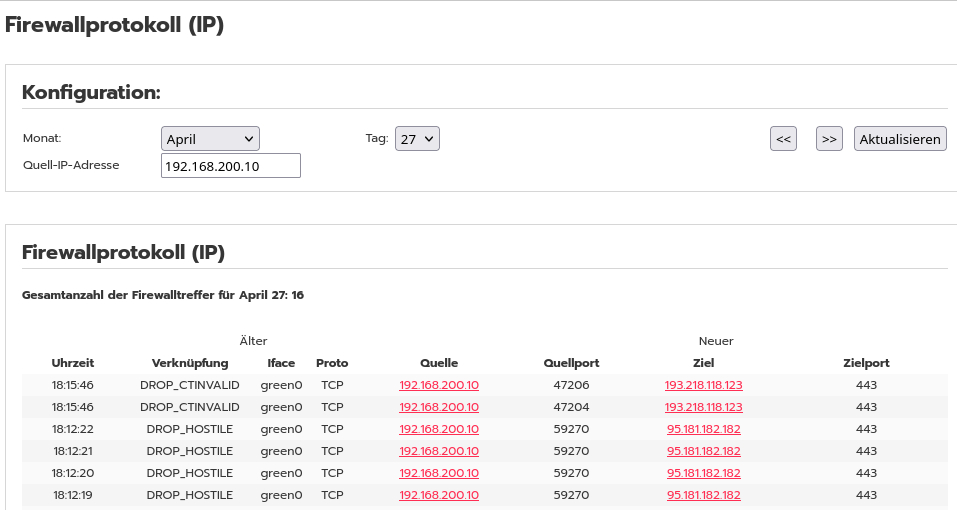Click the Quellport column header

tap(571, 363)
